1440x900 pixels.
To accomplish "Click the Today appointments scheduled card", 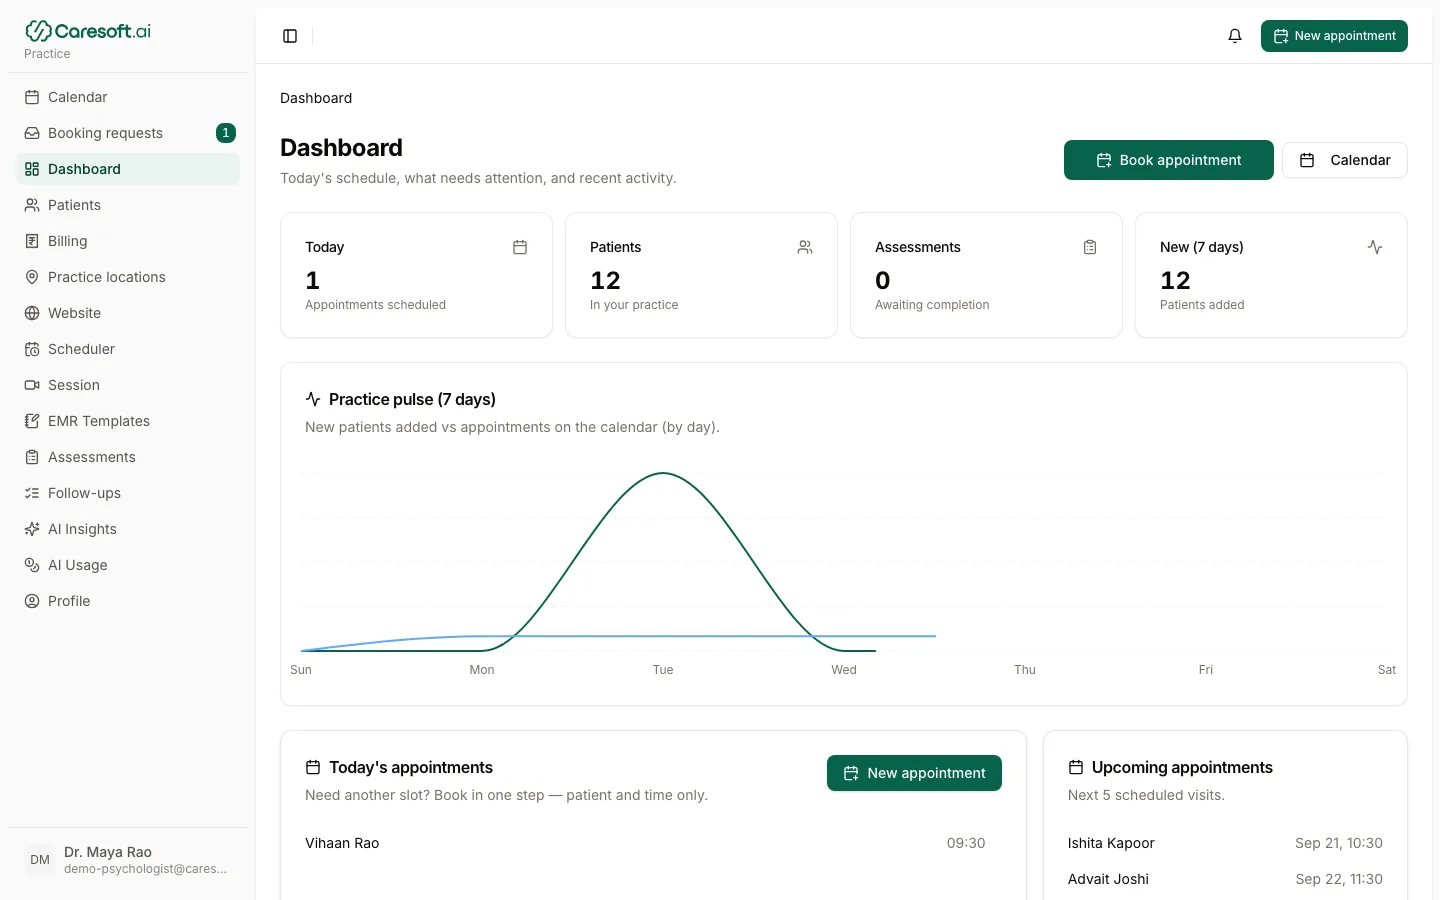I will click(416, 275).
